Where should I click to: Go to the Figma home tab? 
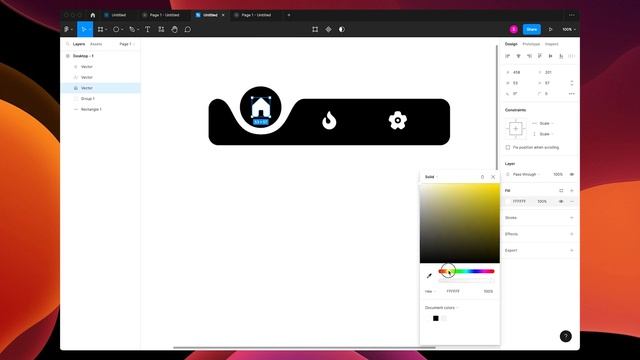tap(93, 15)
